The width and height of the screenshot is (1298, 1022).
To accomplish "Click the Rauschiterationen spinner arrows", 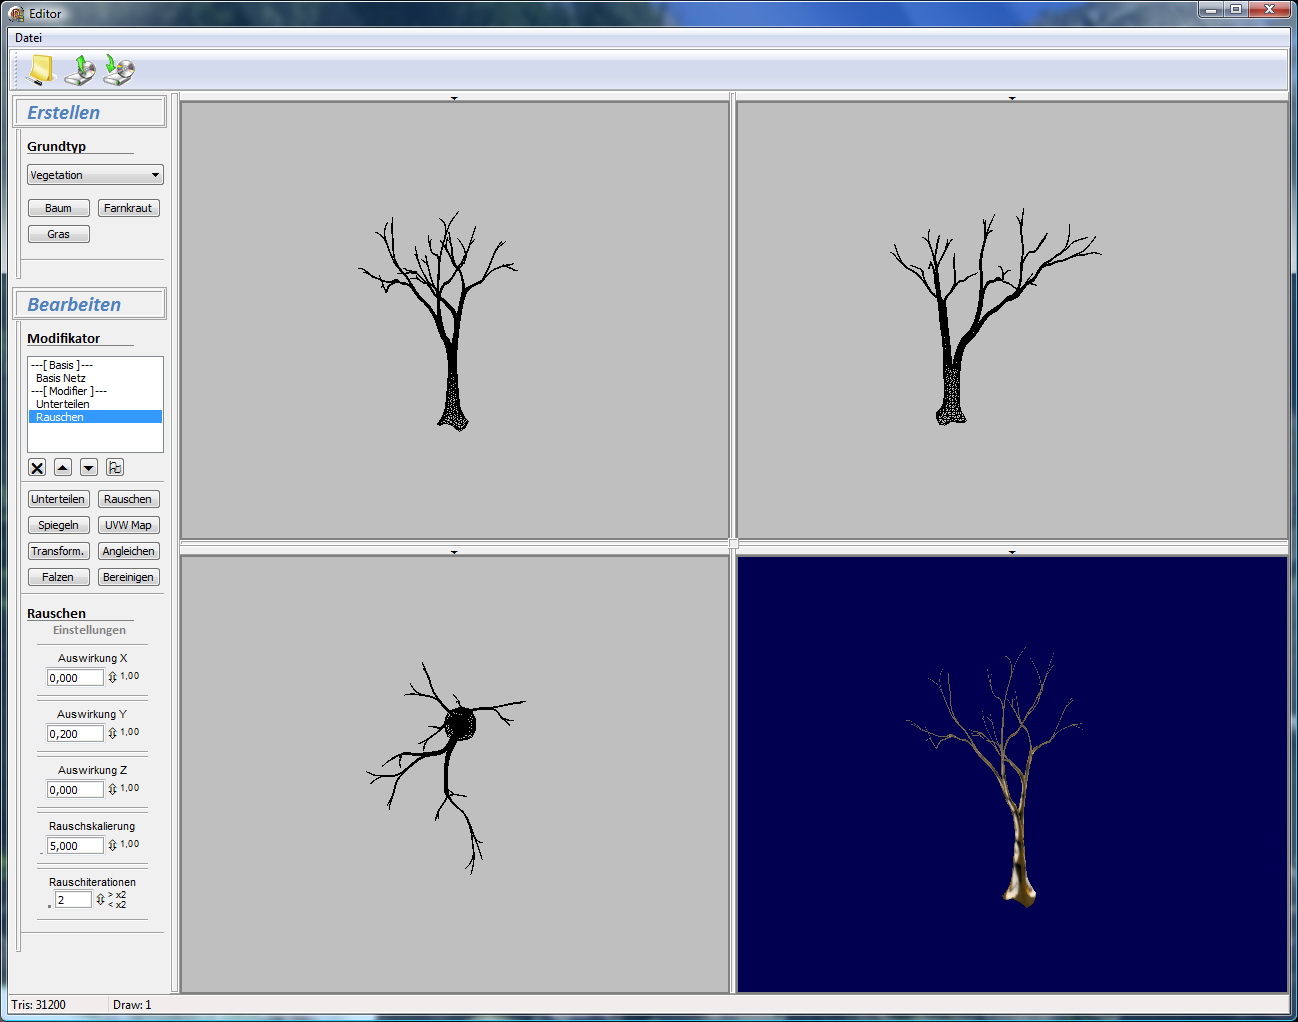I will [100, 900].
